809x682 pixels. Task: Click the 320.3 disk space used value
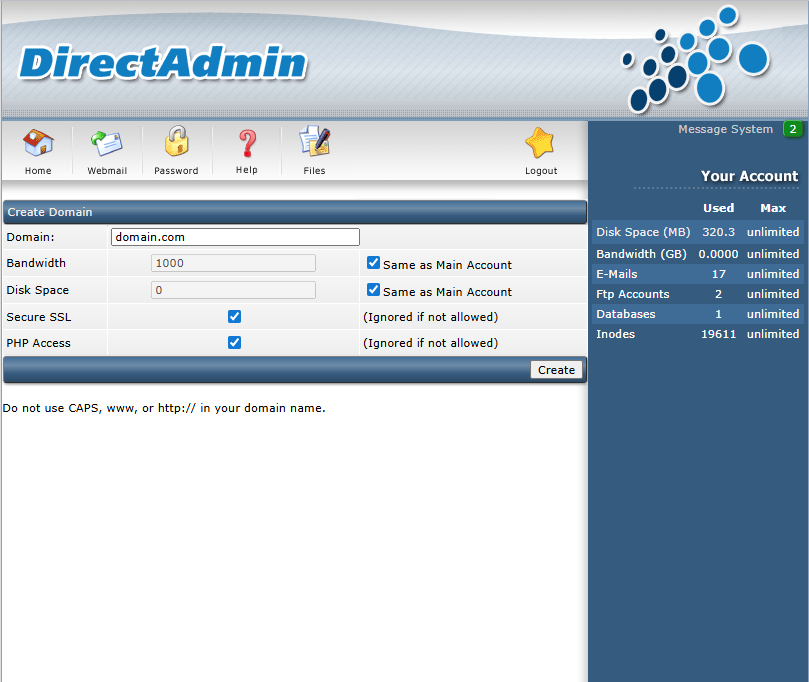click(718, 232)
